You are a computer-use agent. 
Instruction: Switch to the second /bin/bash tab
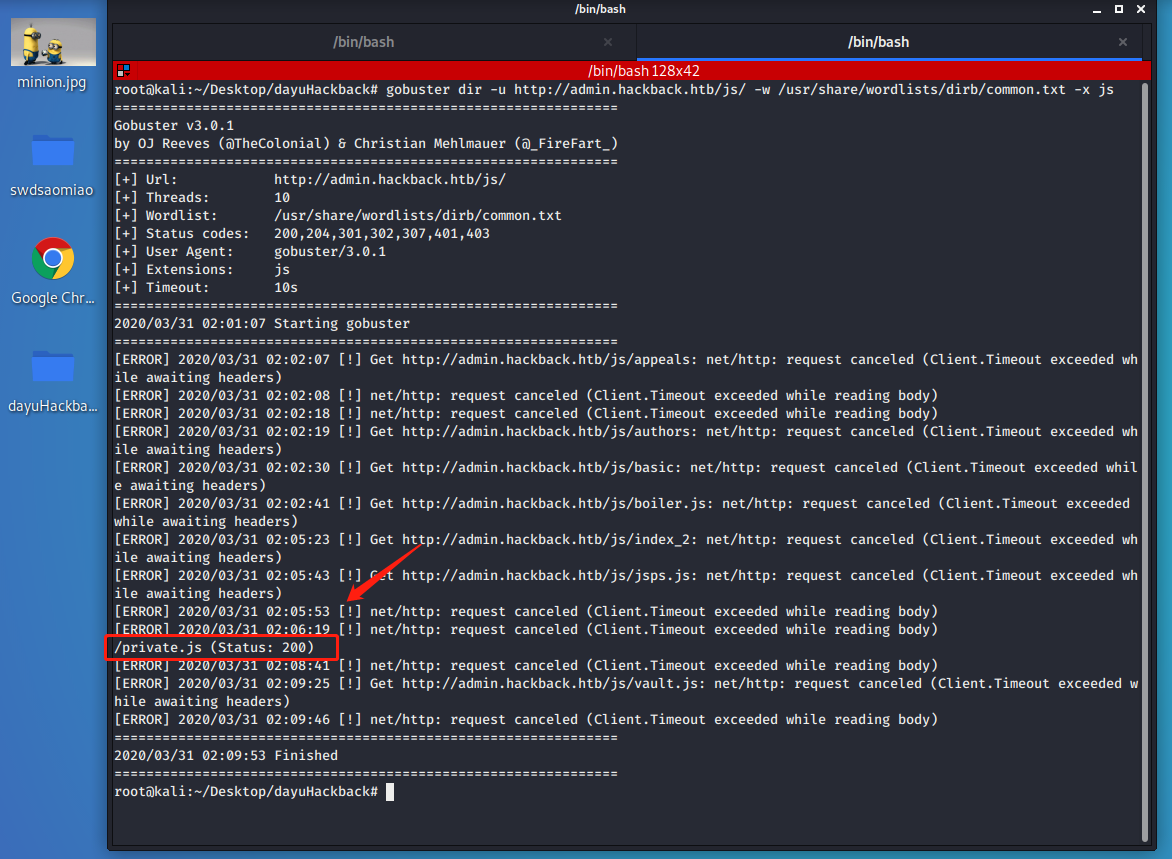889,42
